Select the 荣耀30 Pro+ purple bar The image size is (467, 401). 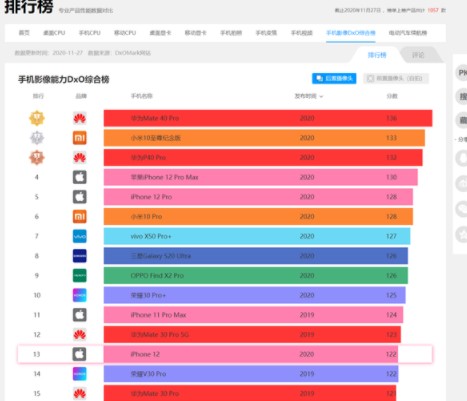pyautogui.click(x=255, y=295)
